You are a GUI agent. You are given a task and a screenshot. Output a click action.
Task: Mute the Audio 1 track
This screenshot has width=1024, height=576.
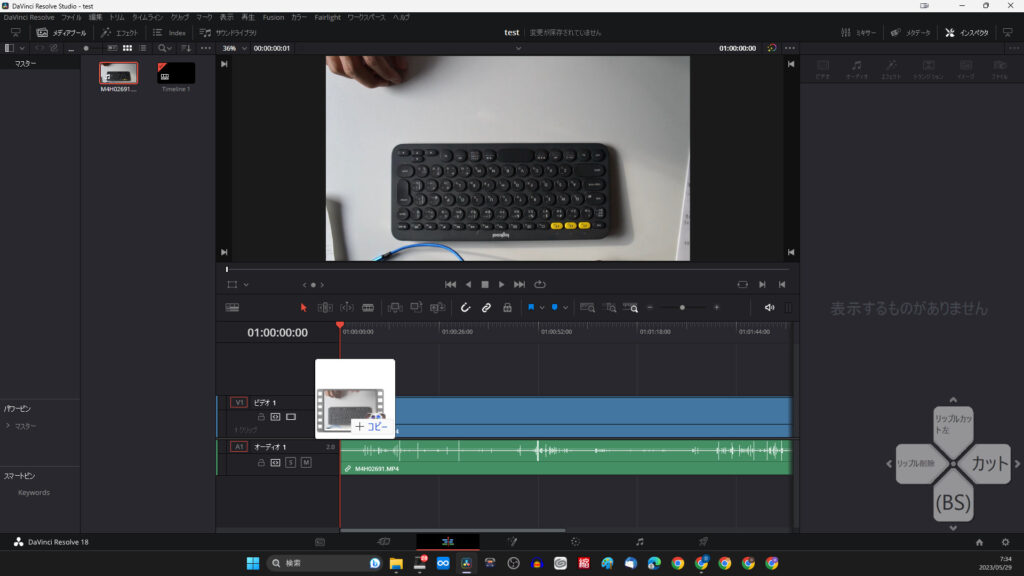(x=306, y=462)
